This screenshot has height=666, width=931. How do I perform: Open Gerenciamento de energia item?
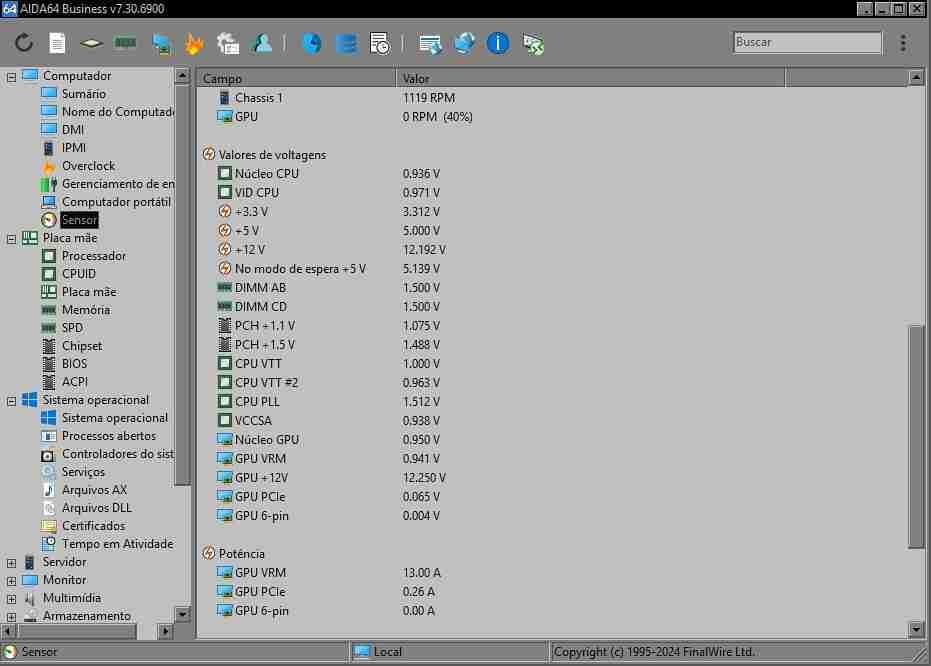[x=118, y=184]
